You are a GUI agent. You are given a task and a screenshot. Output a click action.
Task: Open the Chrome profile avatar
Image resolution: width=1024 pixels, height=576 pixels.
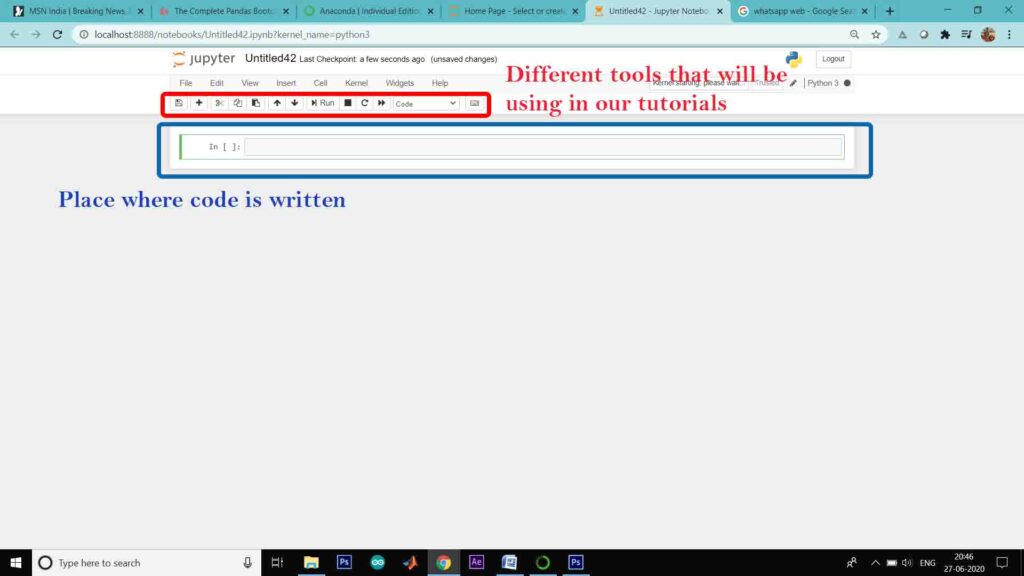(988, 35)
